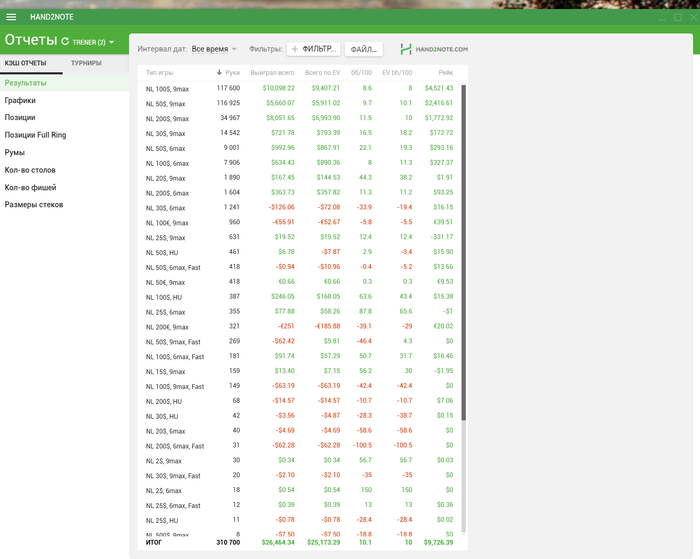This screenshot has height=559, width=700.
Task: Select the NL 50$, 6max, Fast row
Action: [x=299, y=267]
